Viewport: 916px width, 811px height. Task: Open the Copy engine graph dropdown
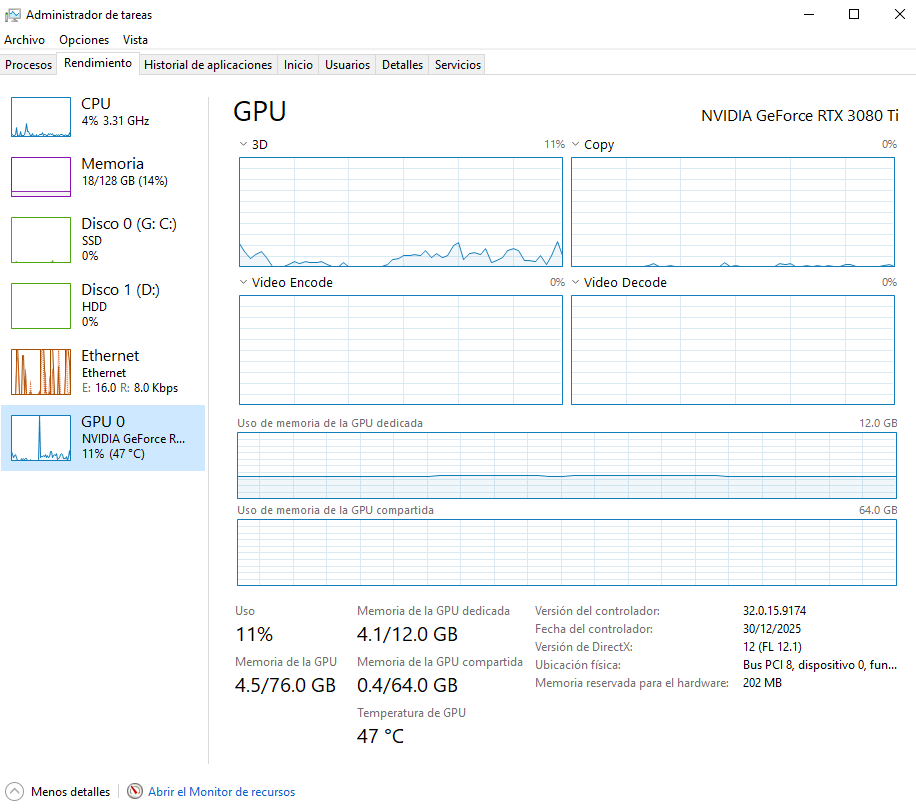coord(576,144)
